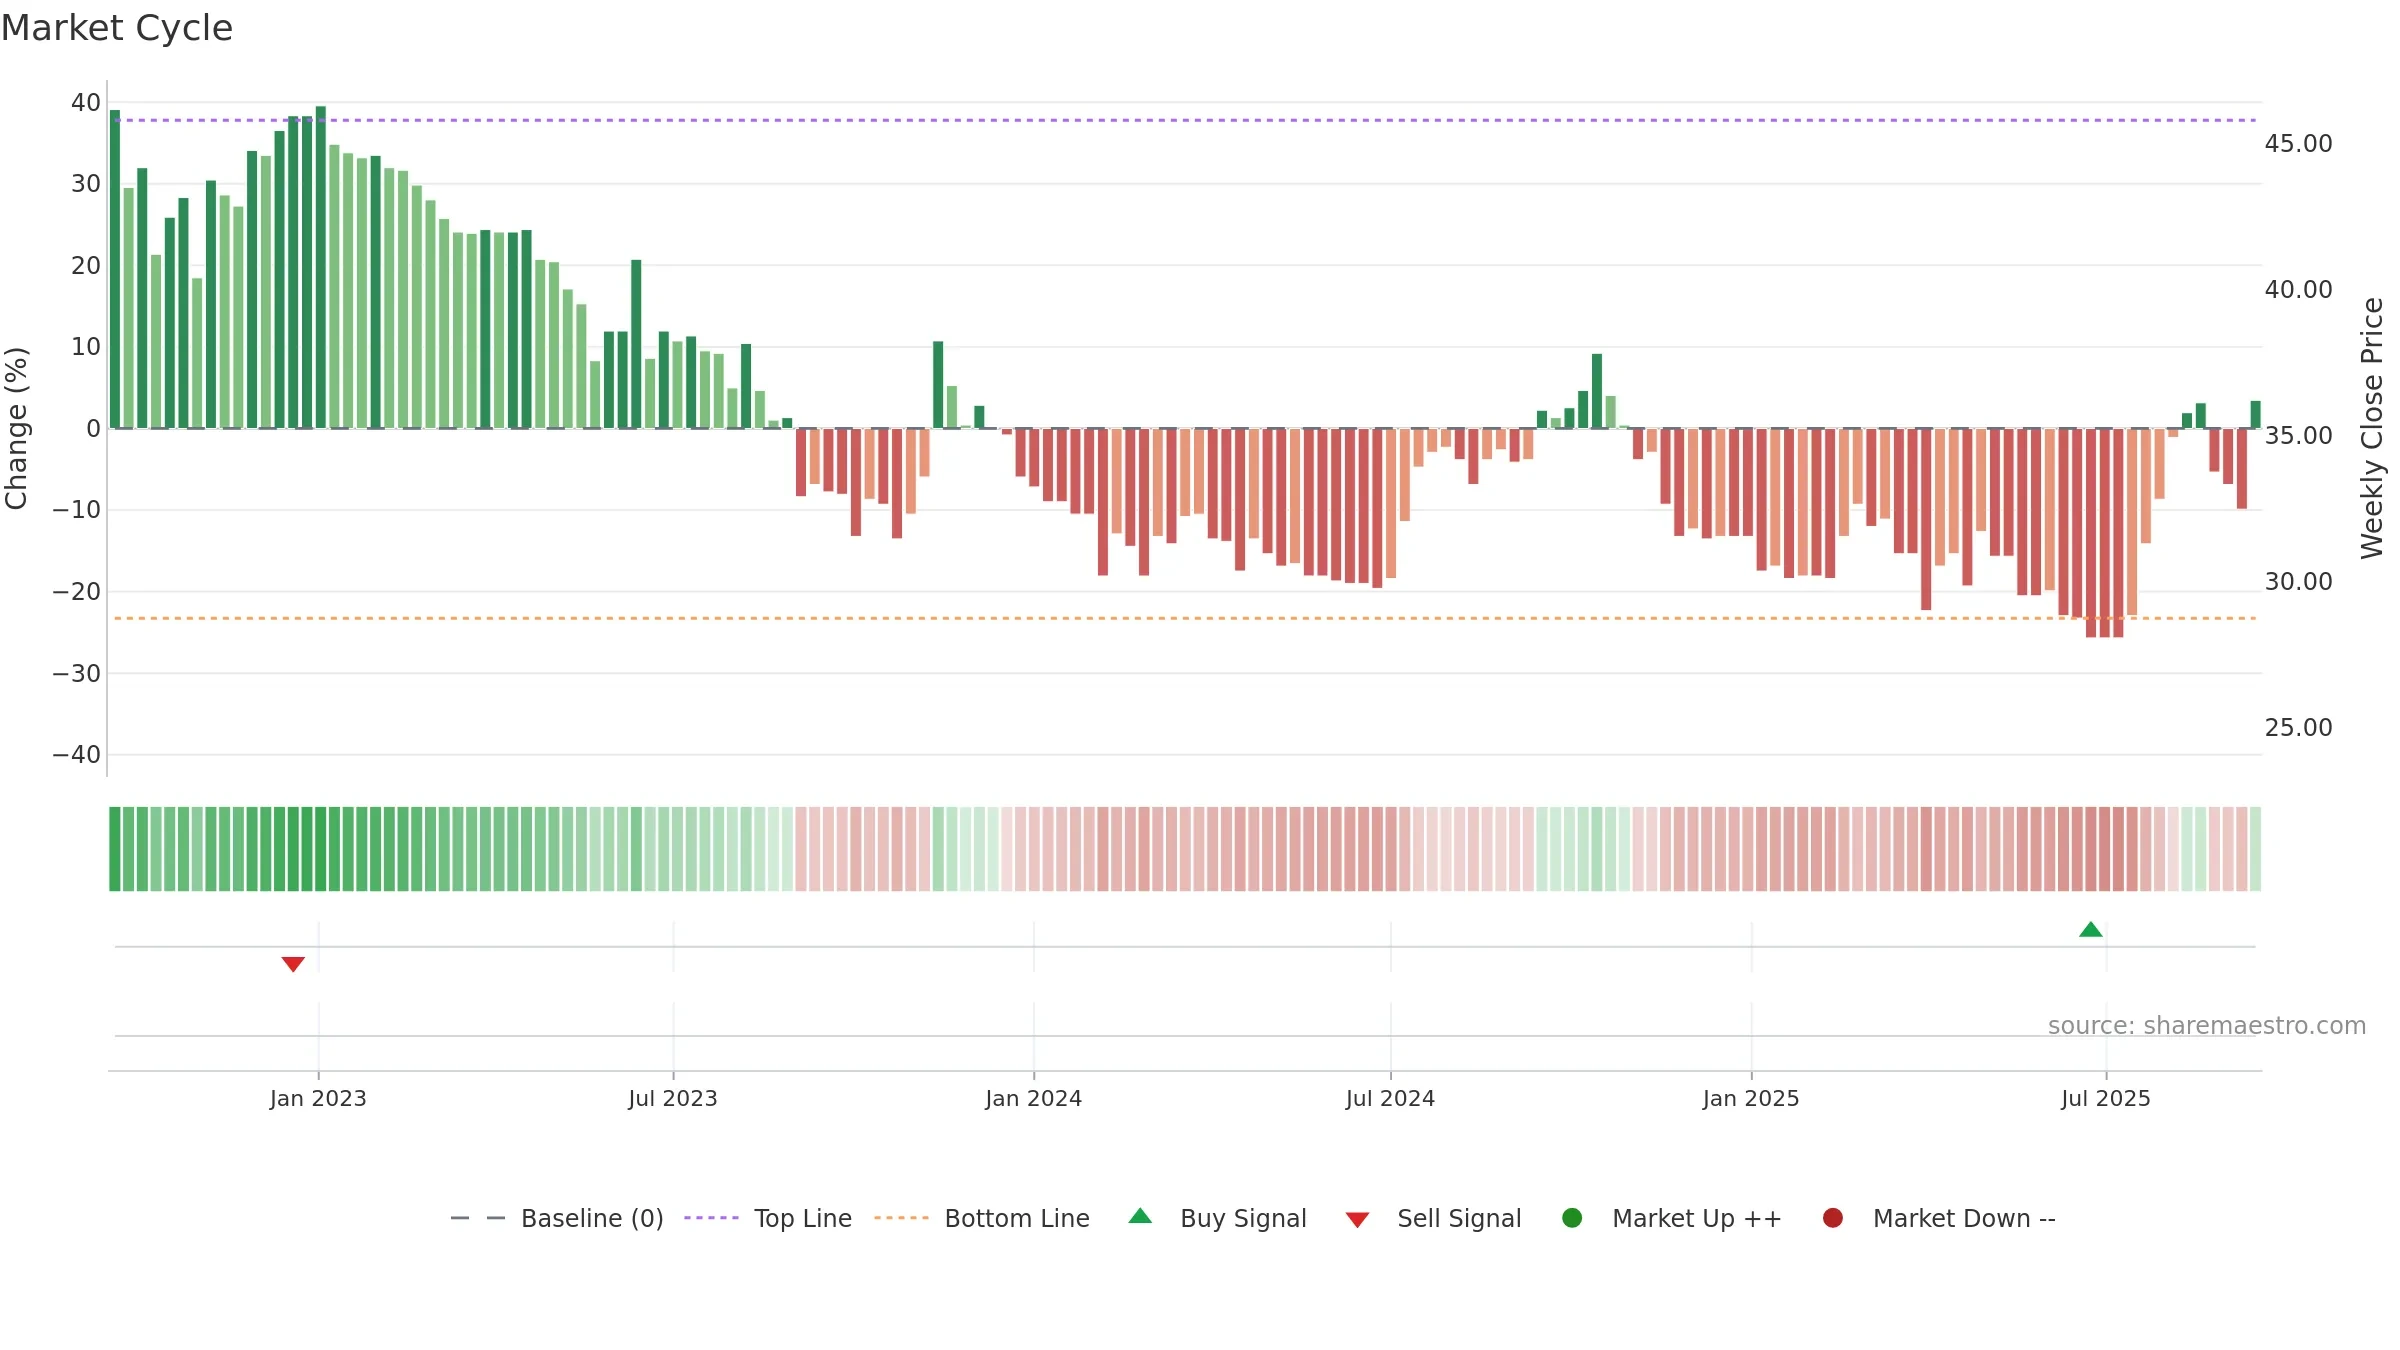
Task: Click the Weekly Close Price axis title
Action: point(2372,428)
